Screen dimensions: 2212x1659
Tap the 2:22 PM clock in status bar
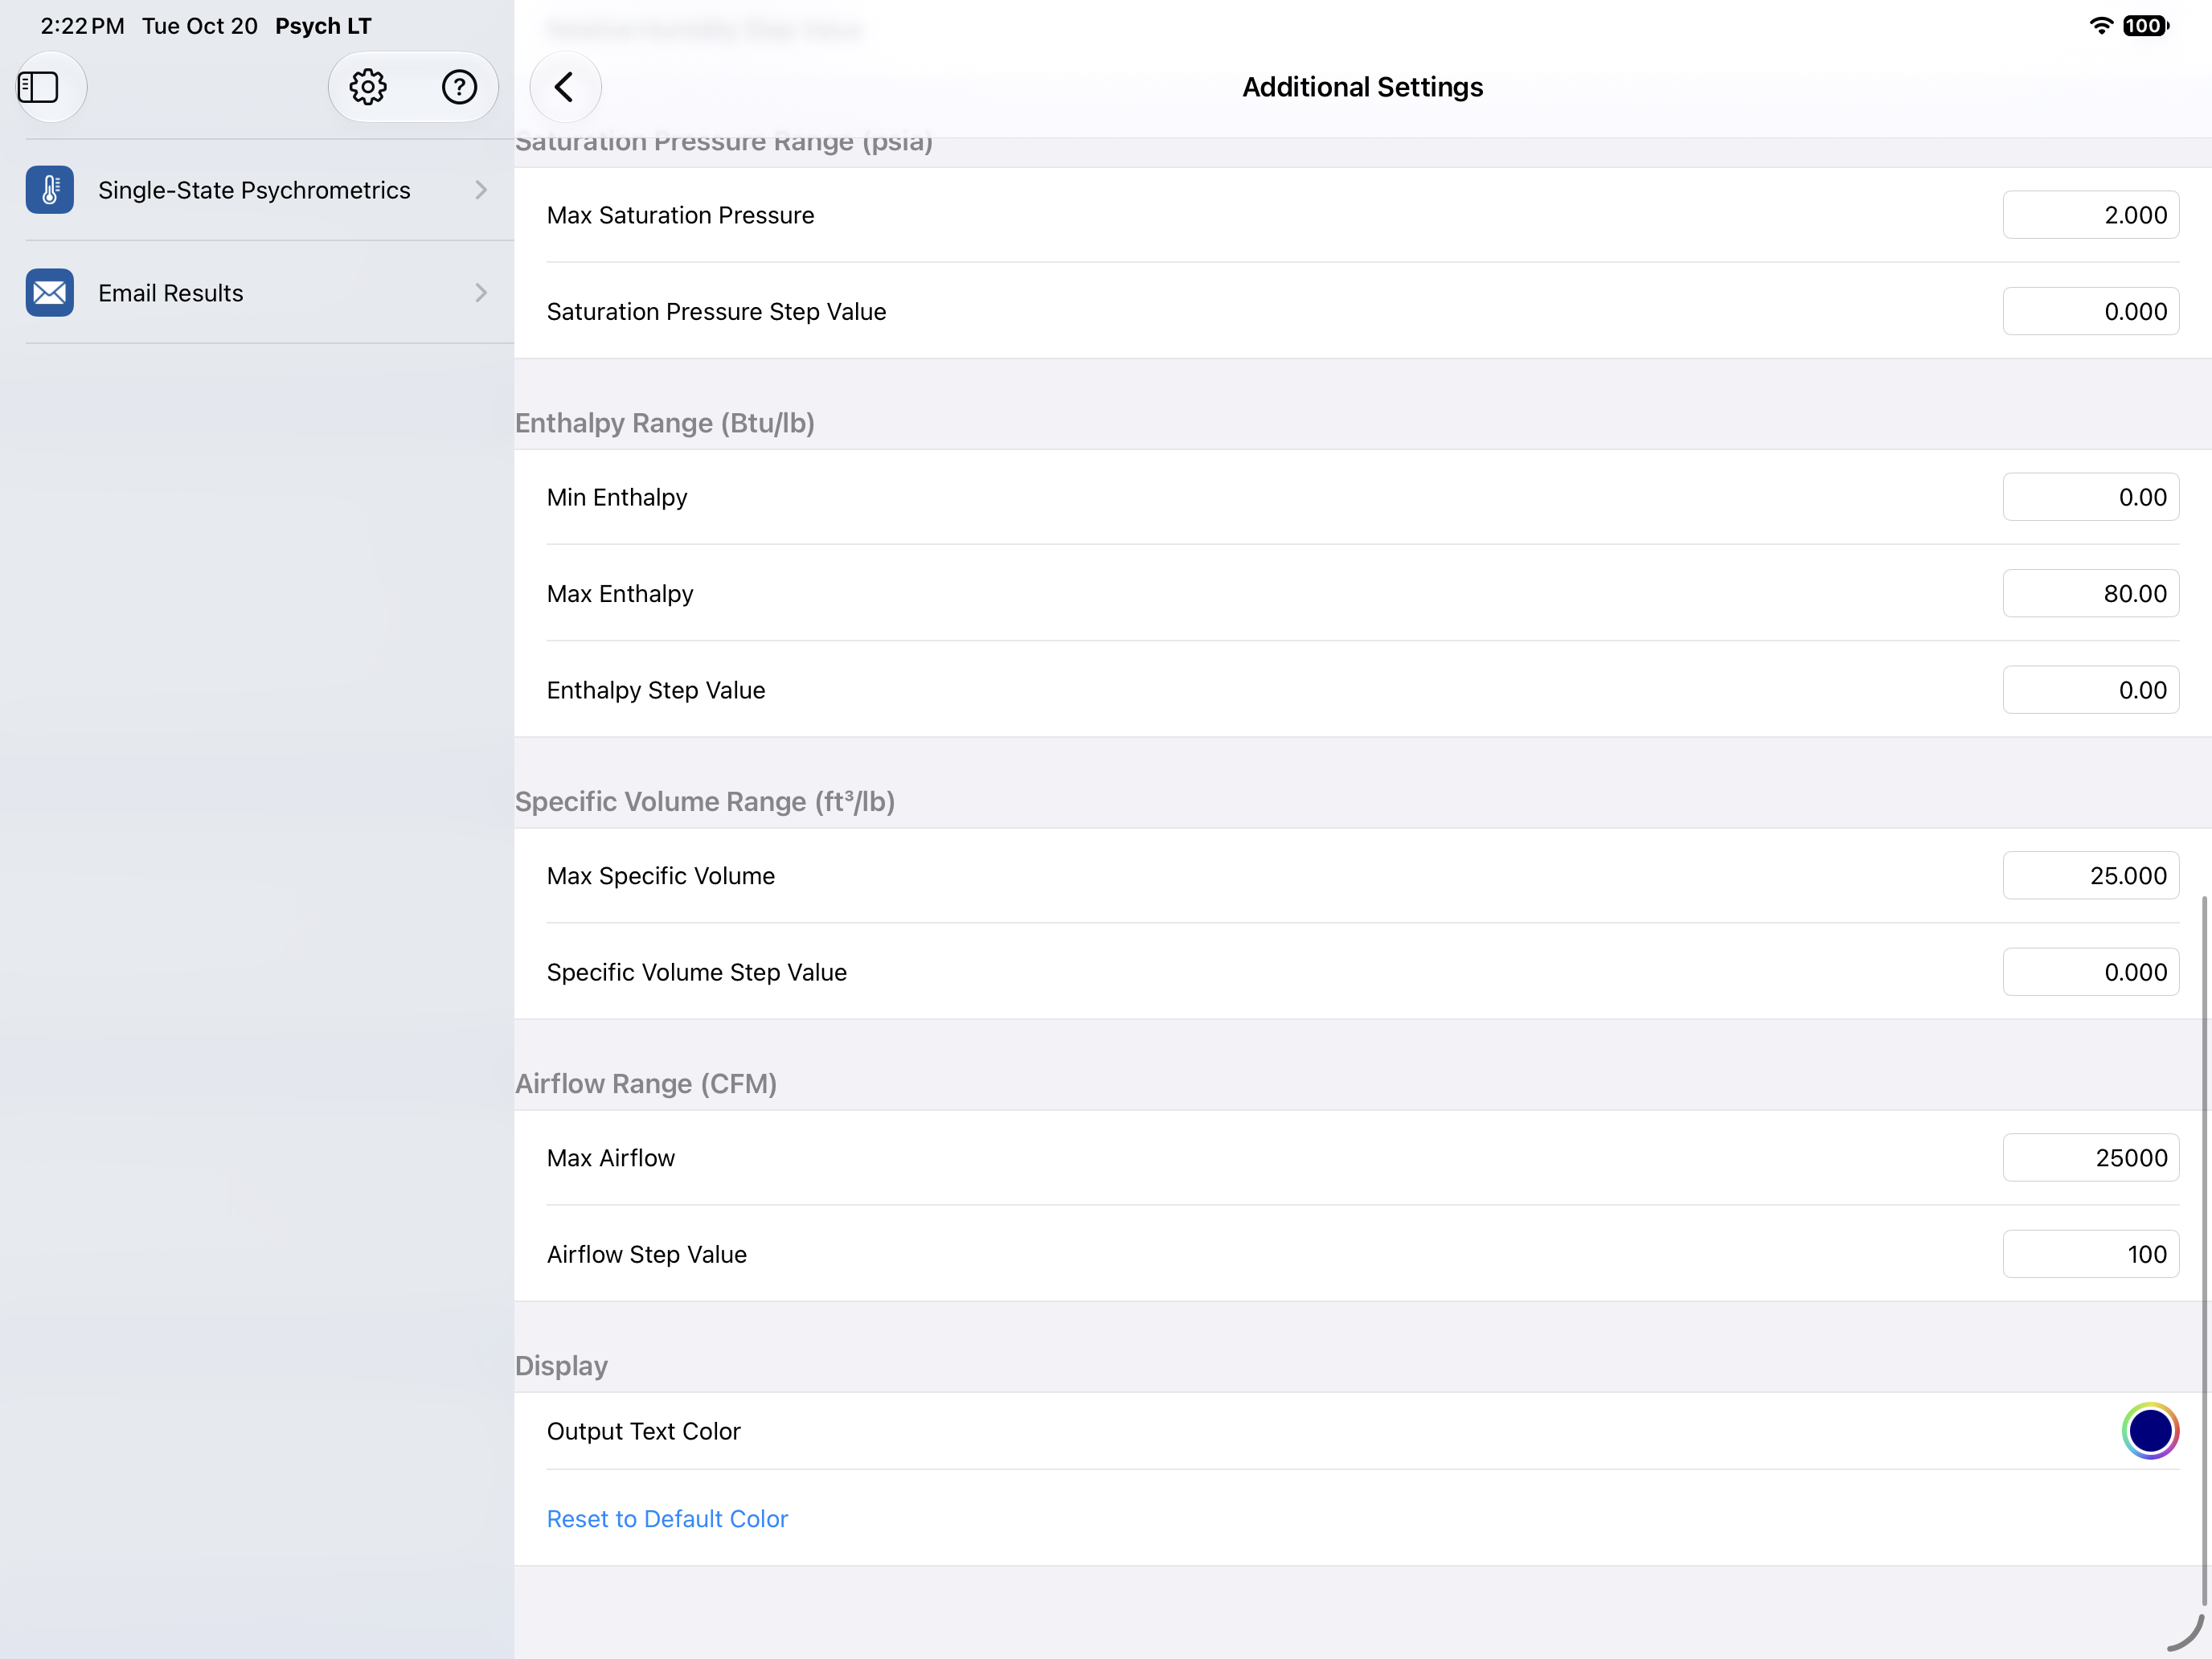tap(82, 26)
